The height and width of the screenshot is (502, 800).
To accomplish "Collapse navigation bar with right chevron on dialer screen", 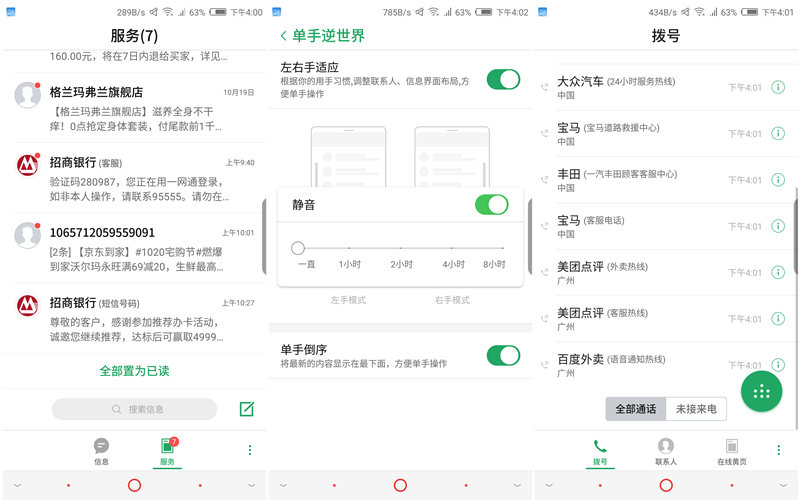I will [783, 485].
